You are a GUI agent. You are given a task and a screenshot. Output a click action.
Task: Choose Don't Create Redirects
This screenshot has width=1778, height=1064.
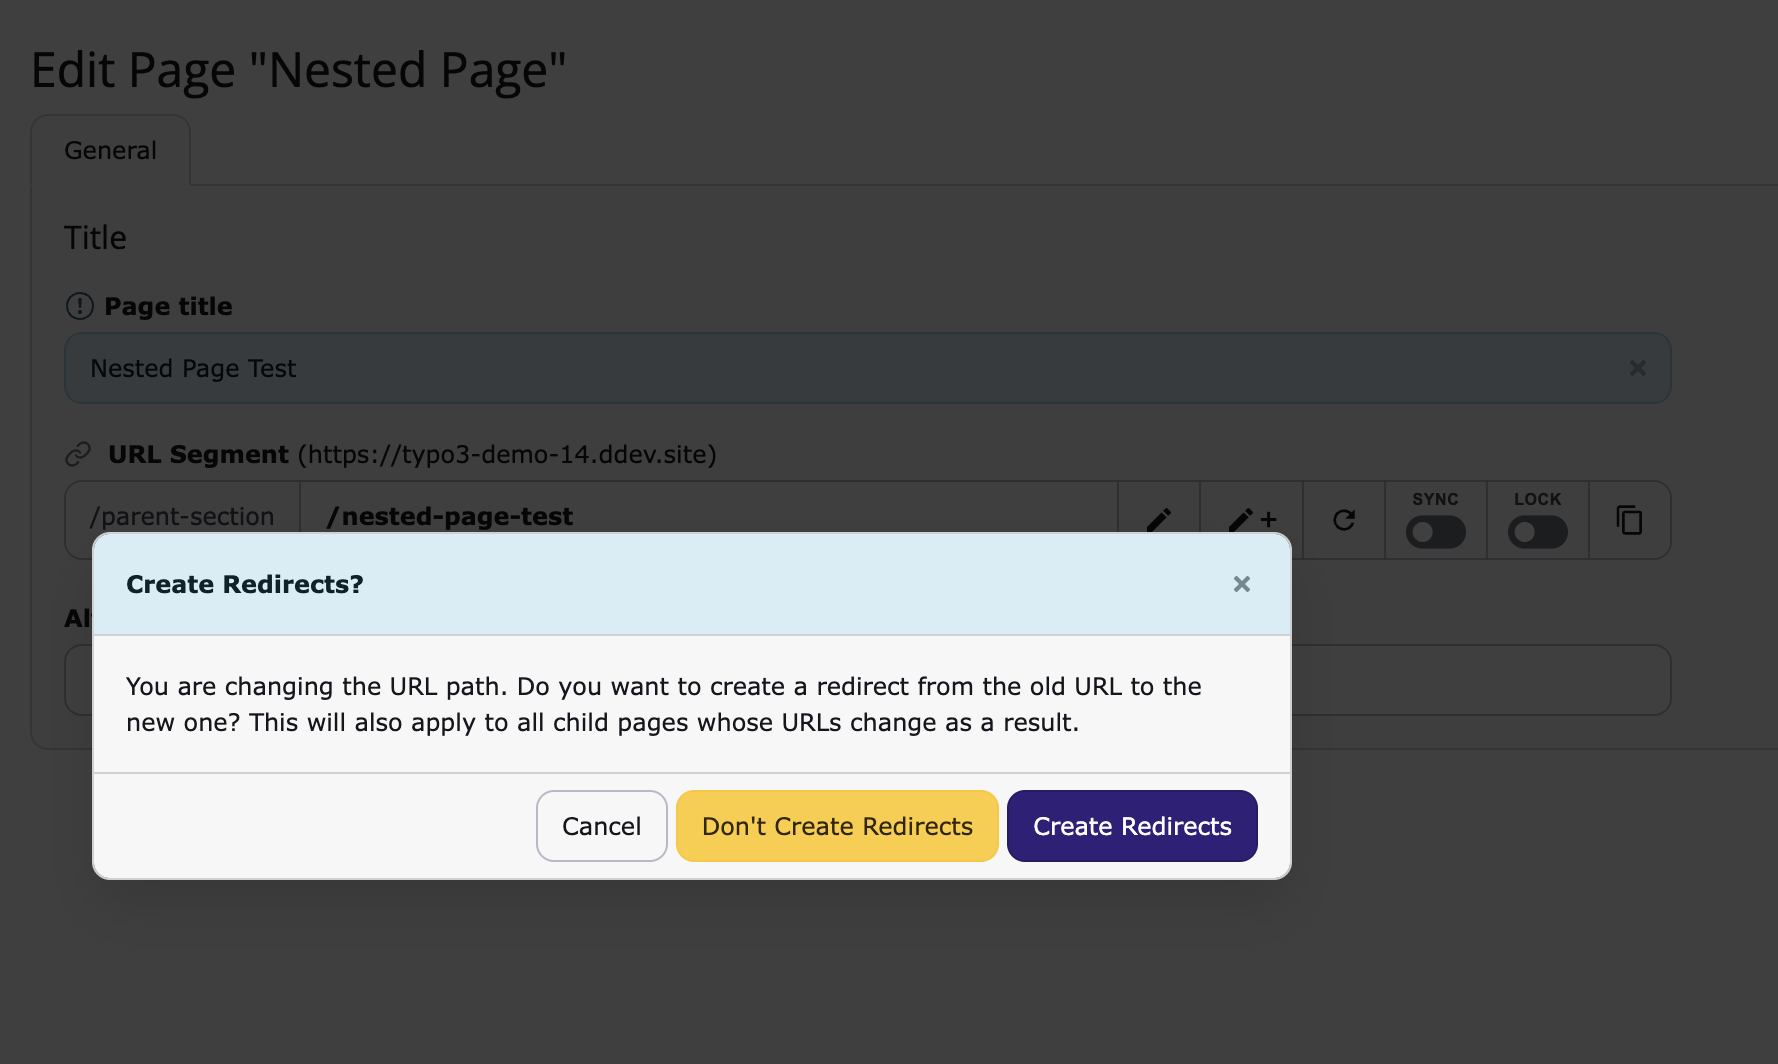tap(837, 825)
